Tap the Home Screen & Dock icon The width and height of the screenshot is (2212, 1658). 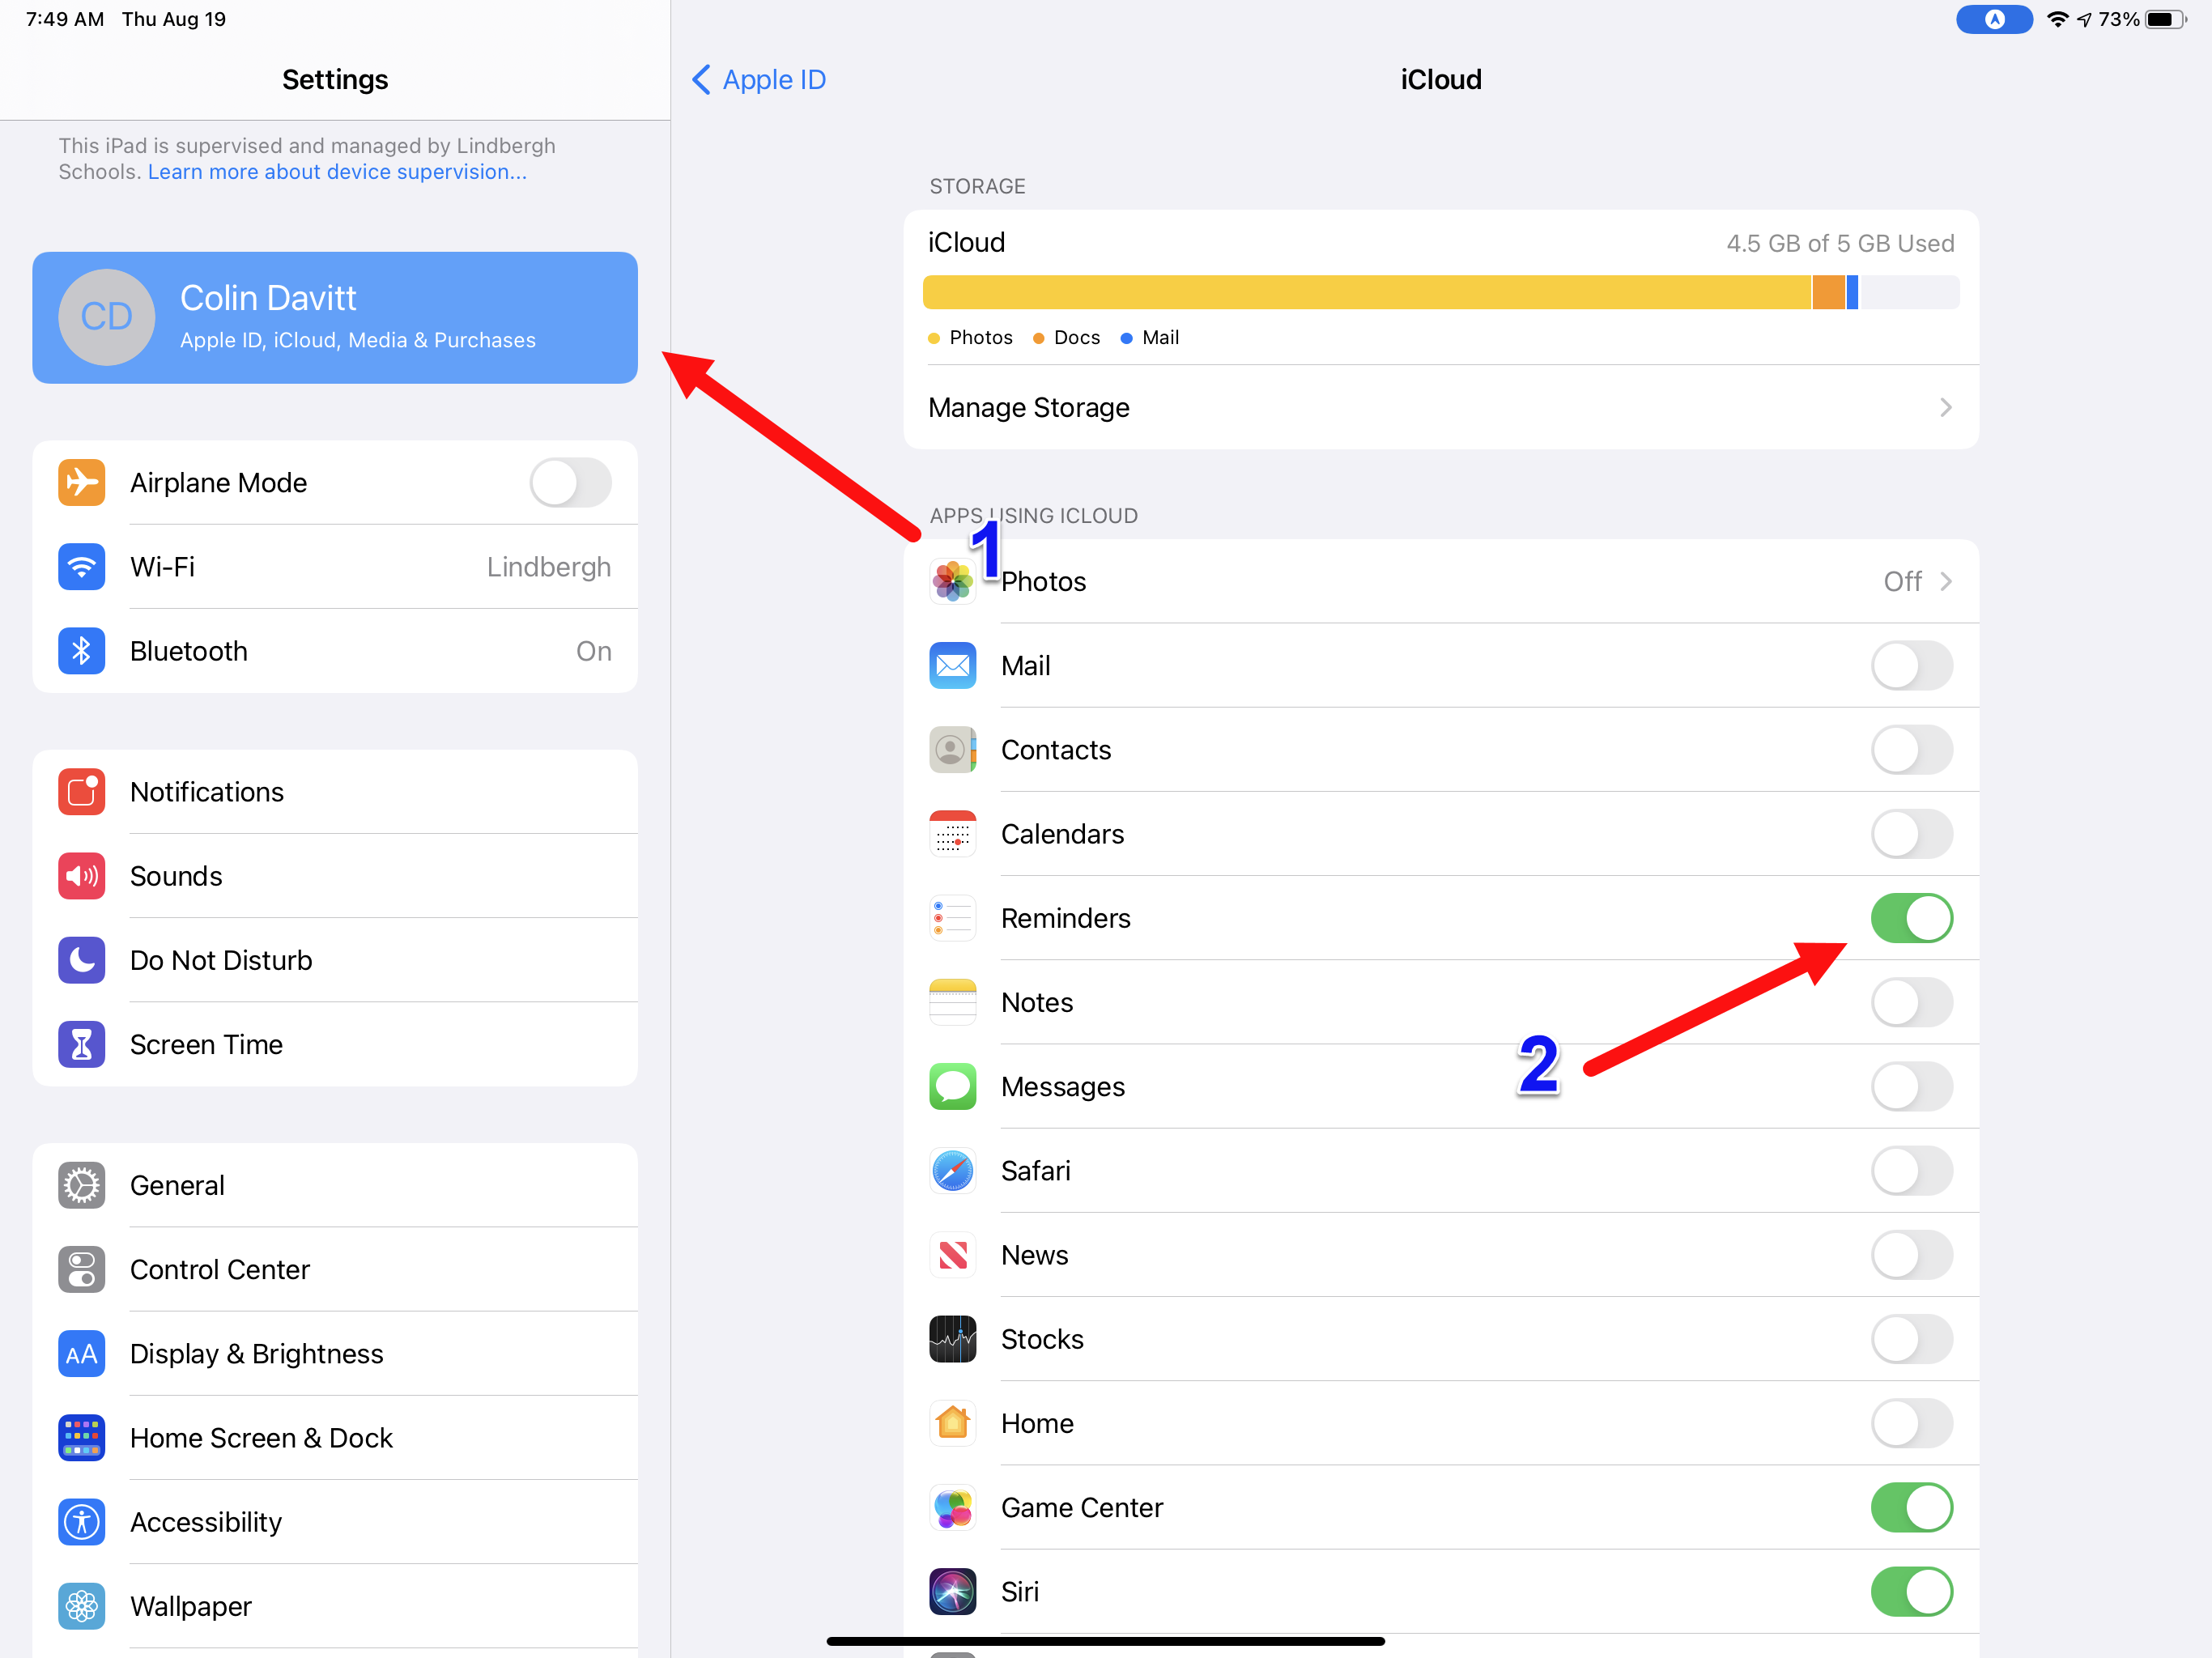(81, 1436)
